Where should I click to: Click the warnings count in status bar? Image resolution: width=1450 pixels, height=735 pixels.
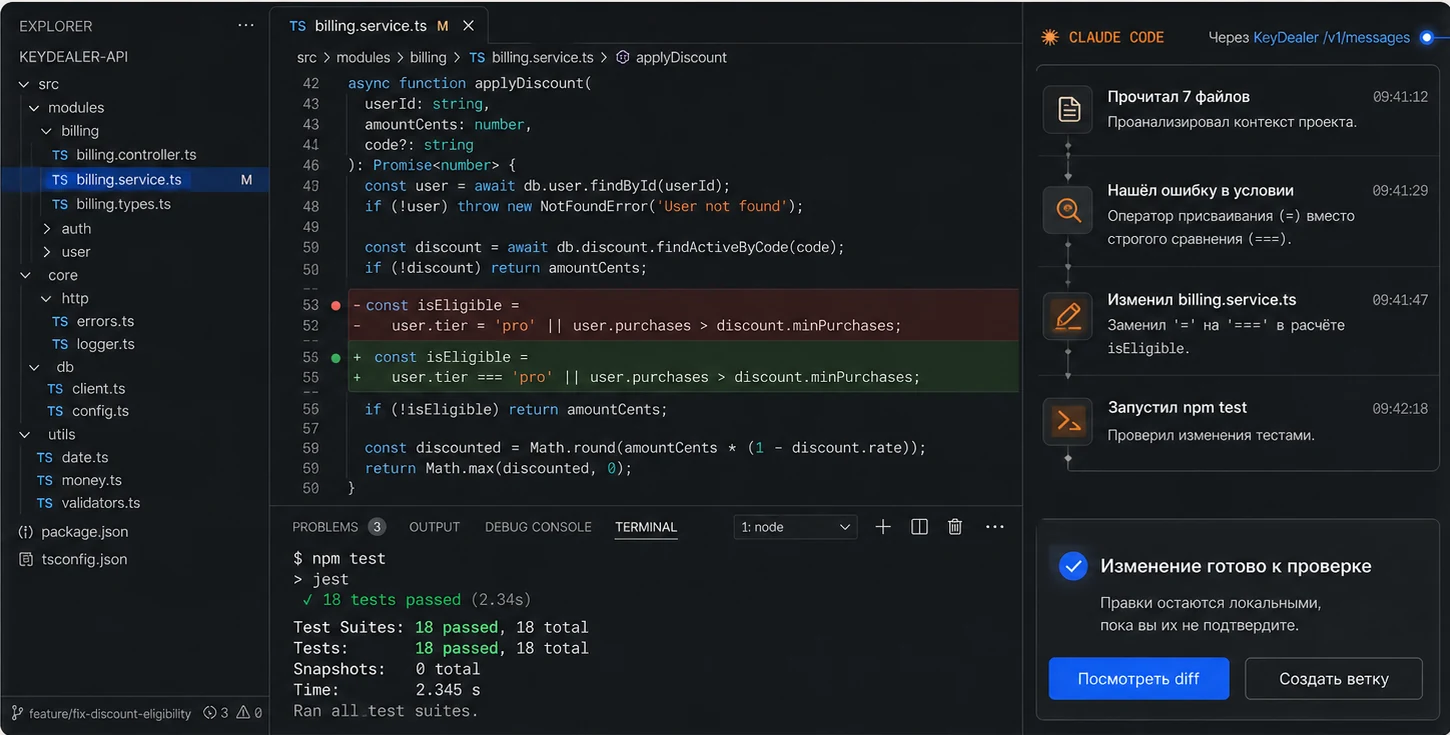click(x=251, y=714)
